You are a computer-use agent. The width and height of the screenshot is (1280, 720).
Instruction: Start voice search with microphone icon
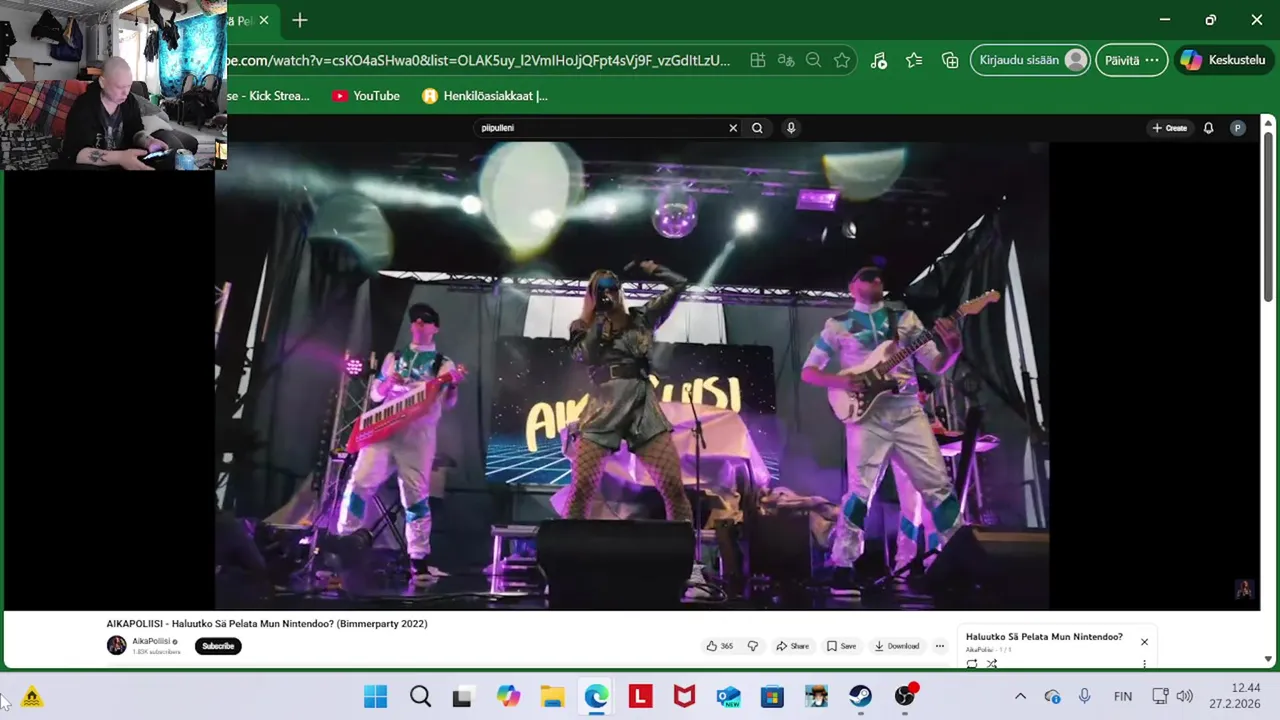(791, 128)
